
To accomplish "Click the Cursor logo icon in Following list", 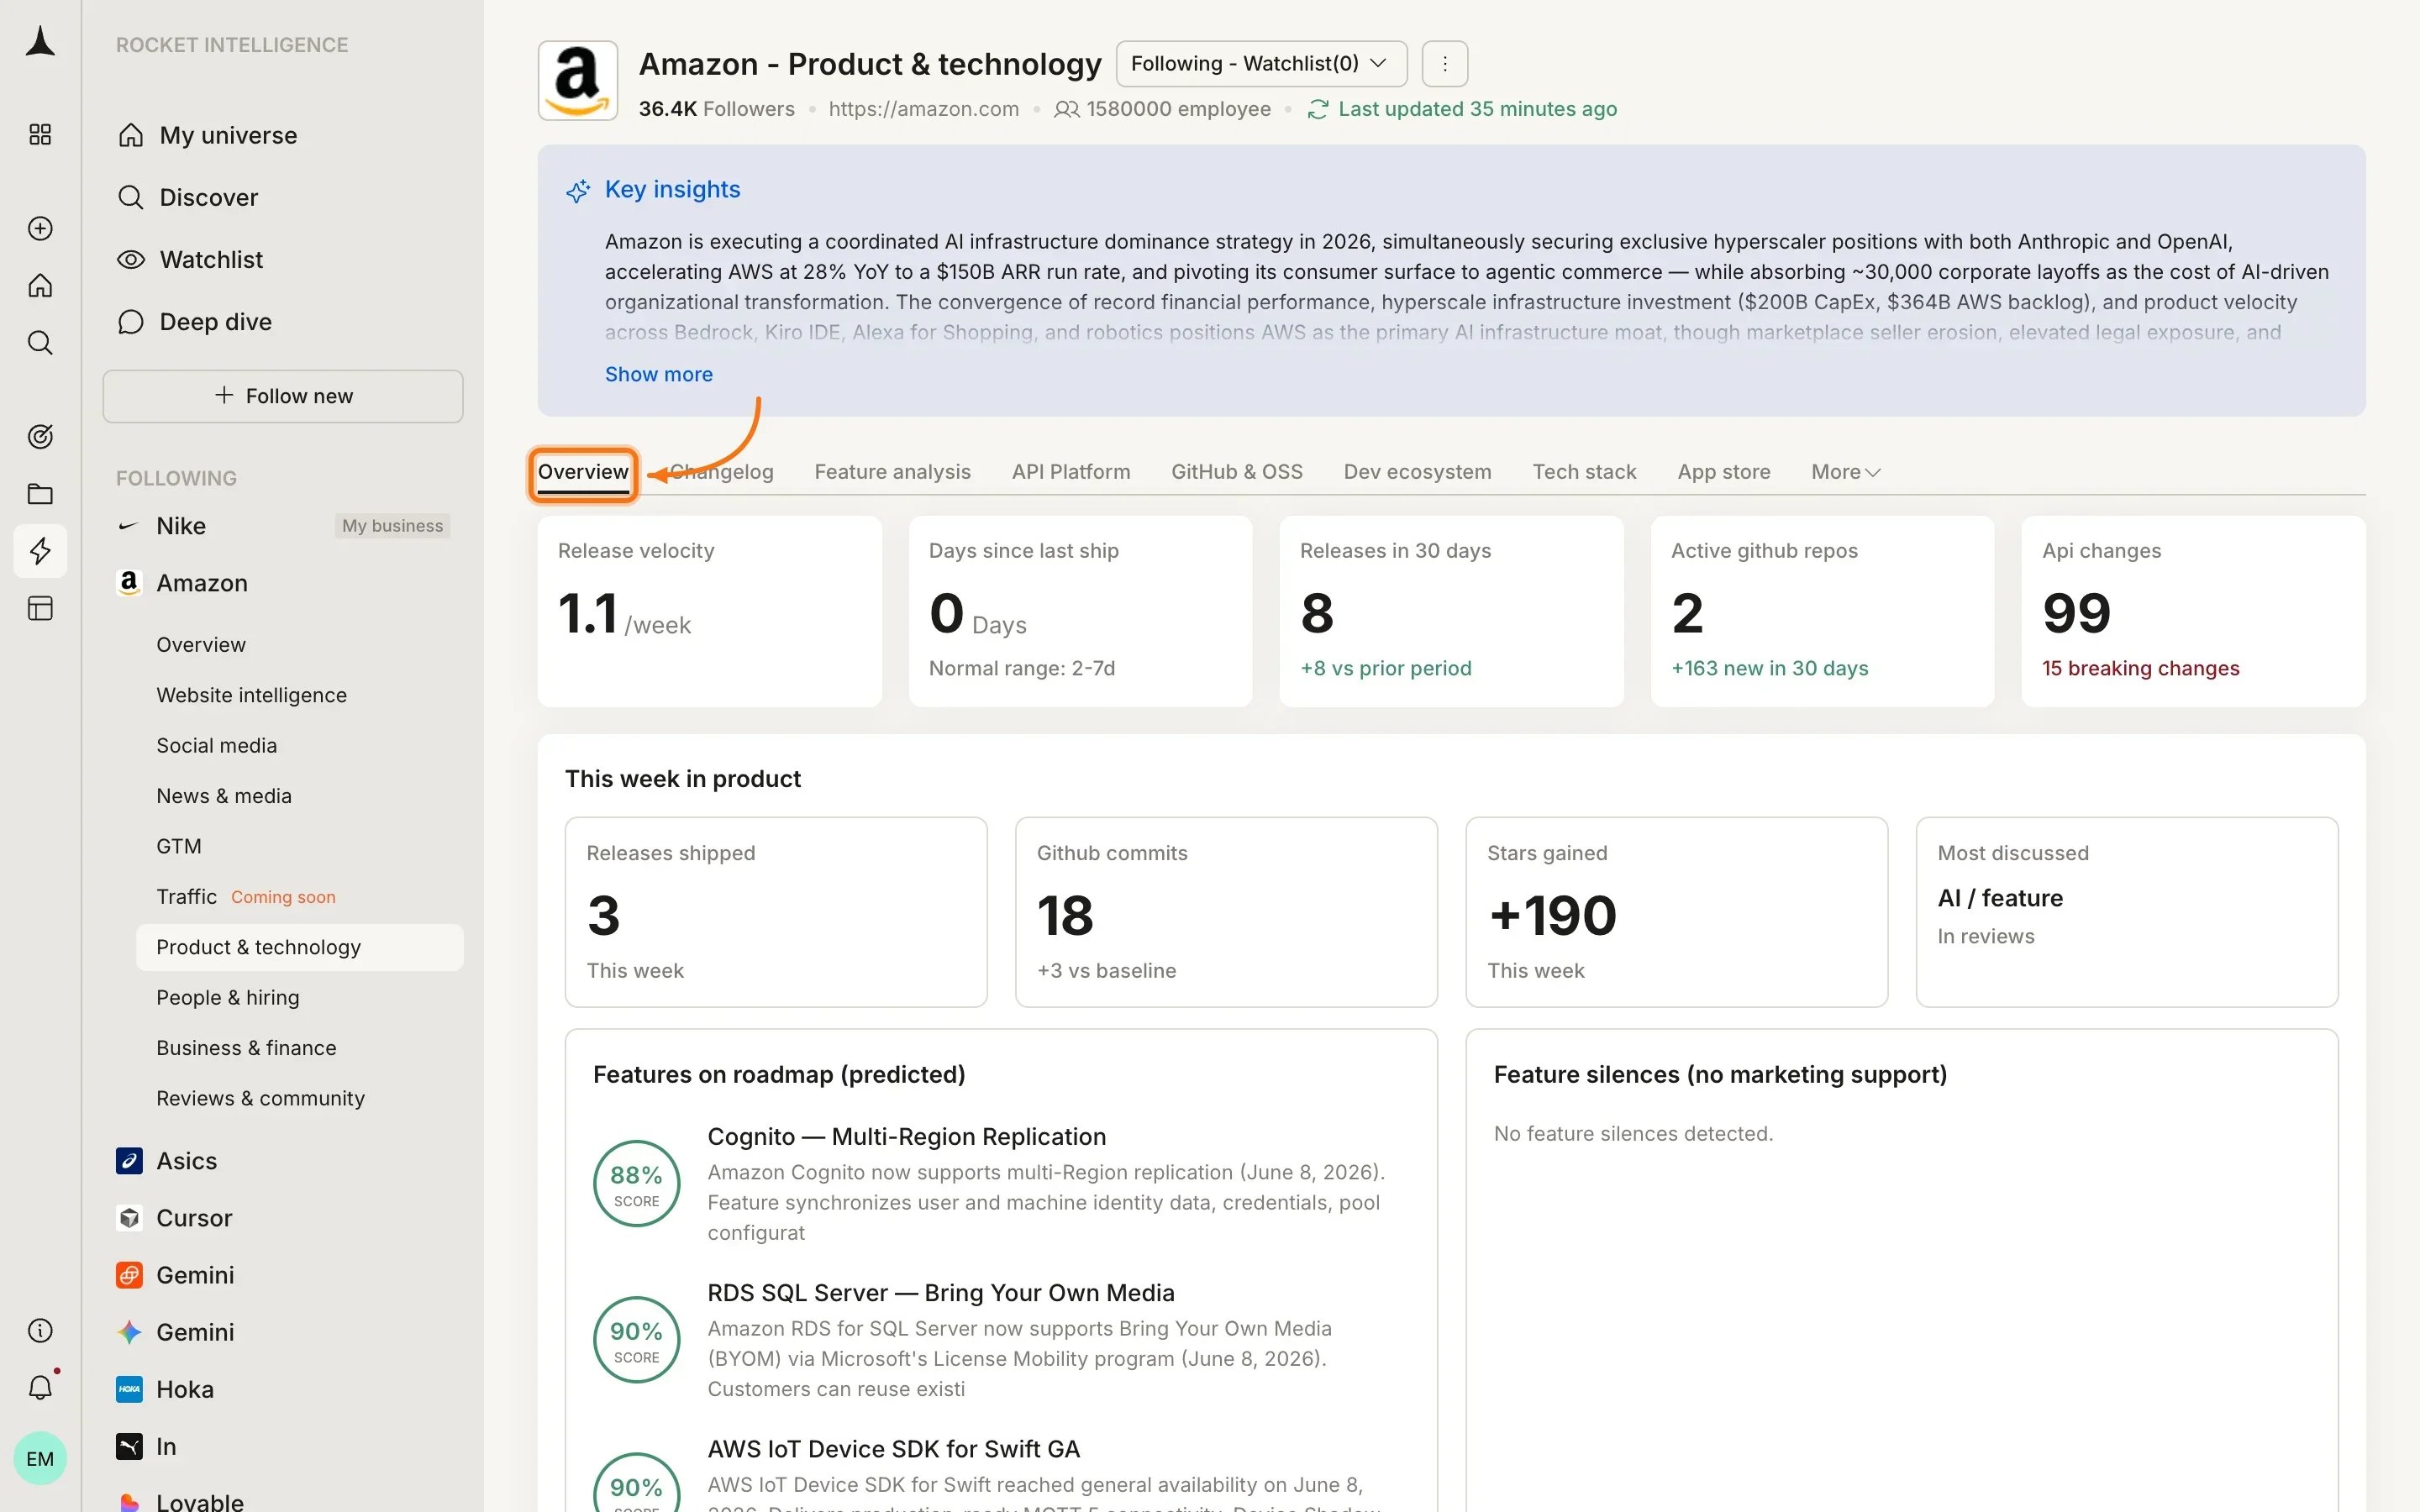I will 129,1217.
